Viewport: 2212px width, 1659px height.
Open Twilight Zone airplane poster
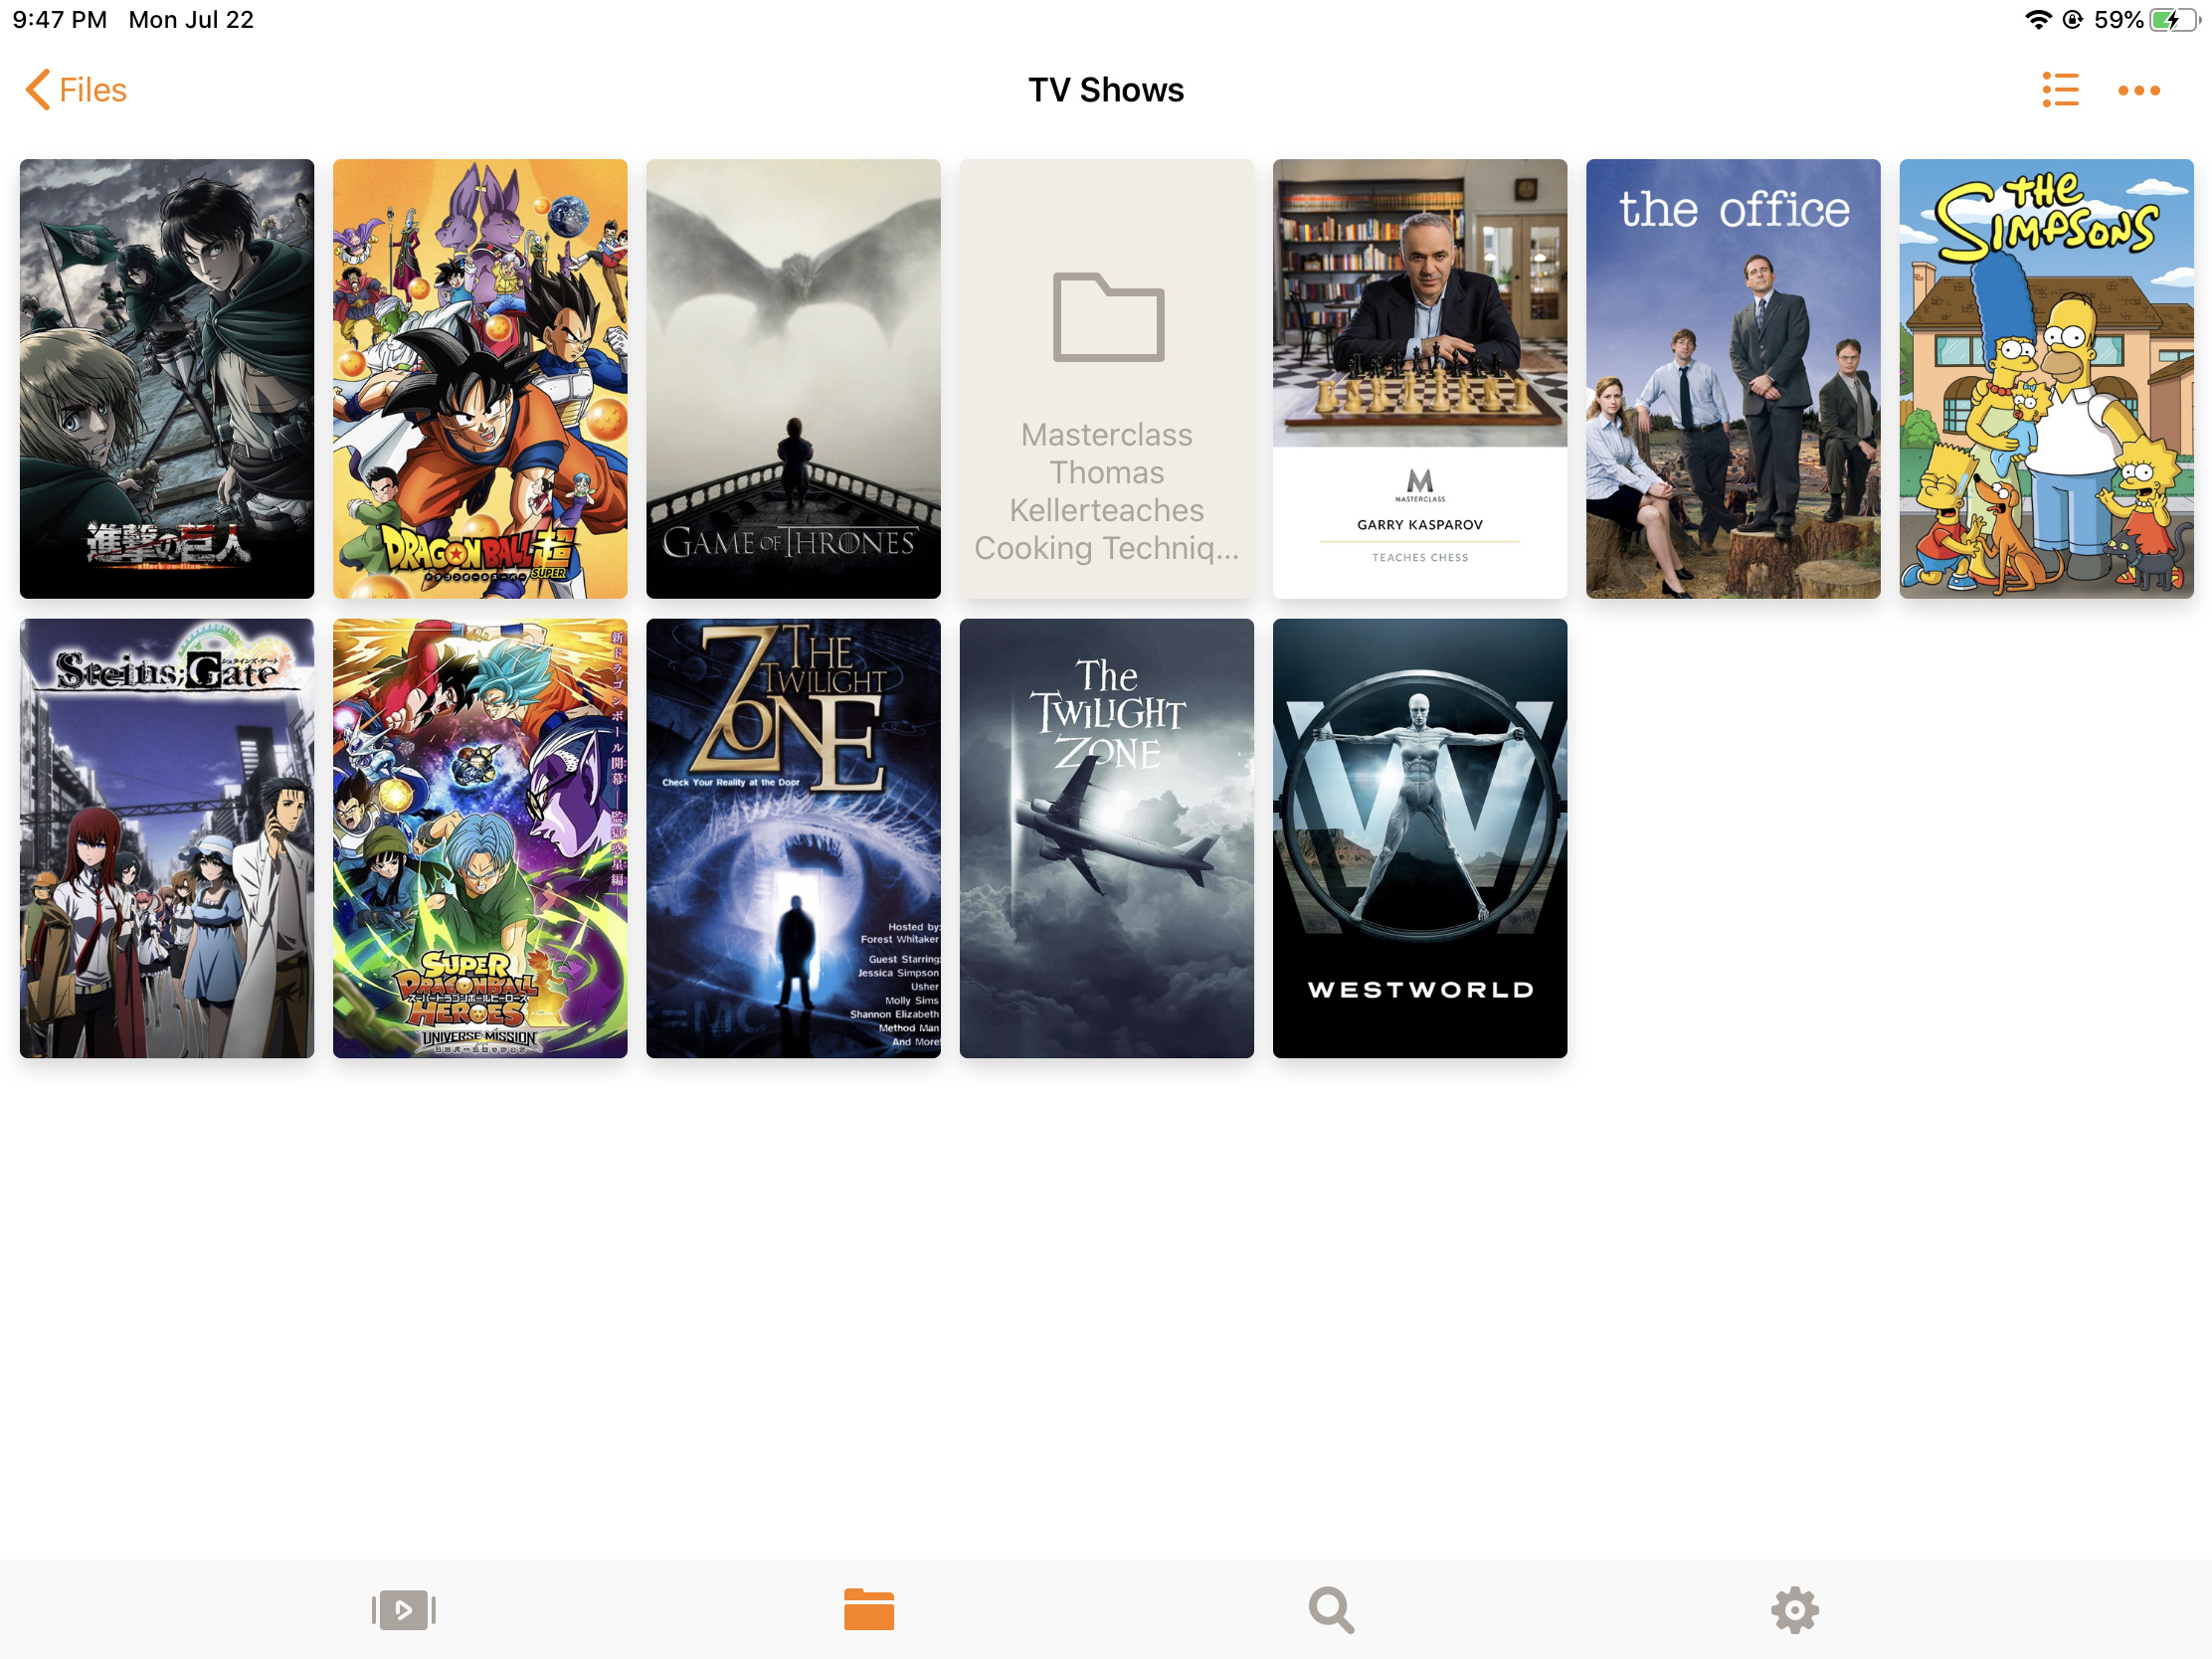click(1106, 838)
